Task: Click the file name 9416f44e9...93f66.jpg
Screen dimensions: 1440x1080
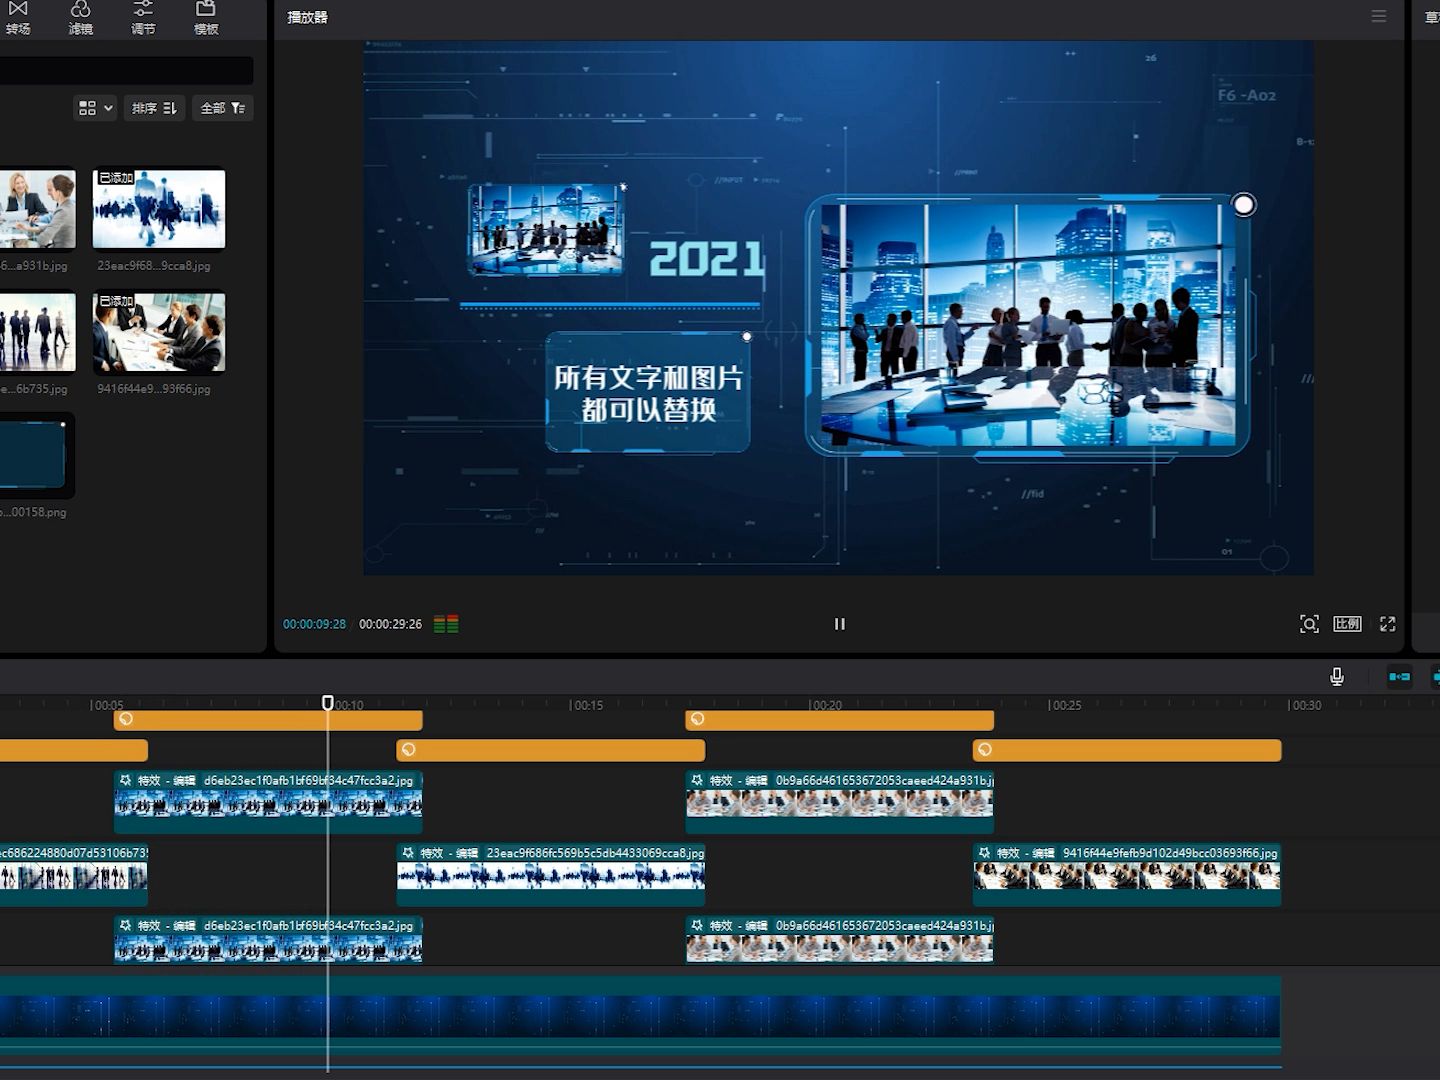Action: coord(154,389)
